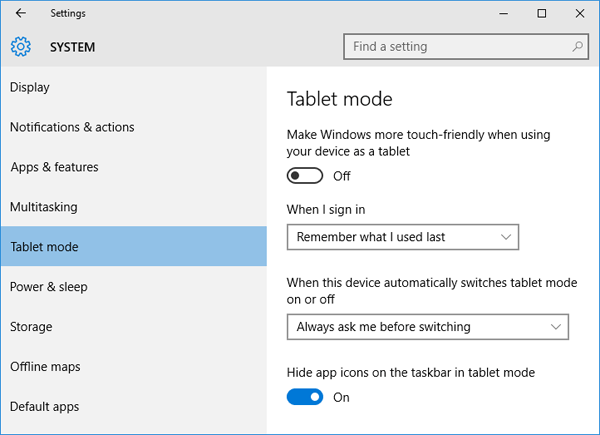Image resolution: width=600 pixels, height=435 pixels.
Task: Open Apps & features settings
Action: click(134, 167)
